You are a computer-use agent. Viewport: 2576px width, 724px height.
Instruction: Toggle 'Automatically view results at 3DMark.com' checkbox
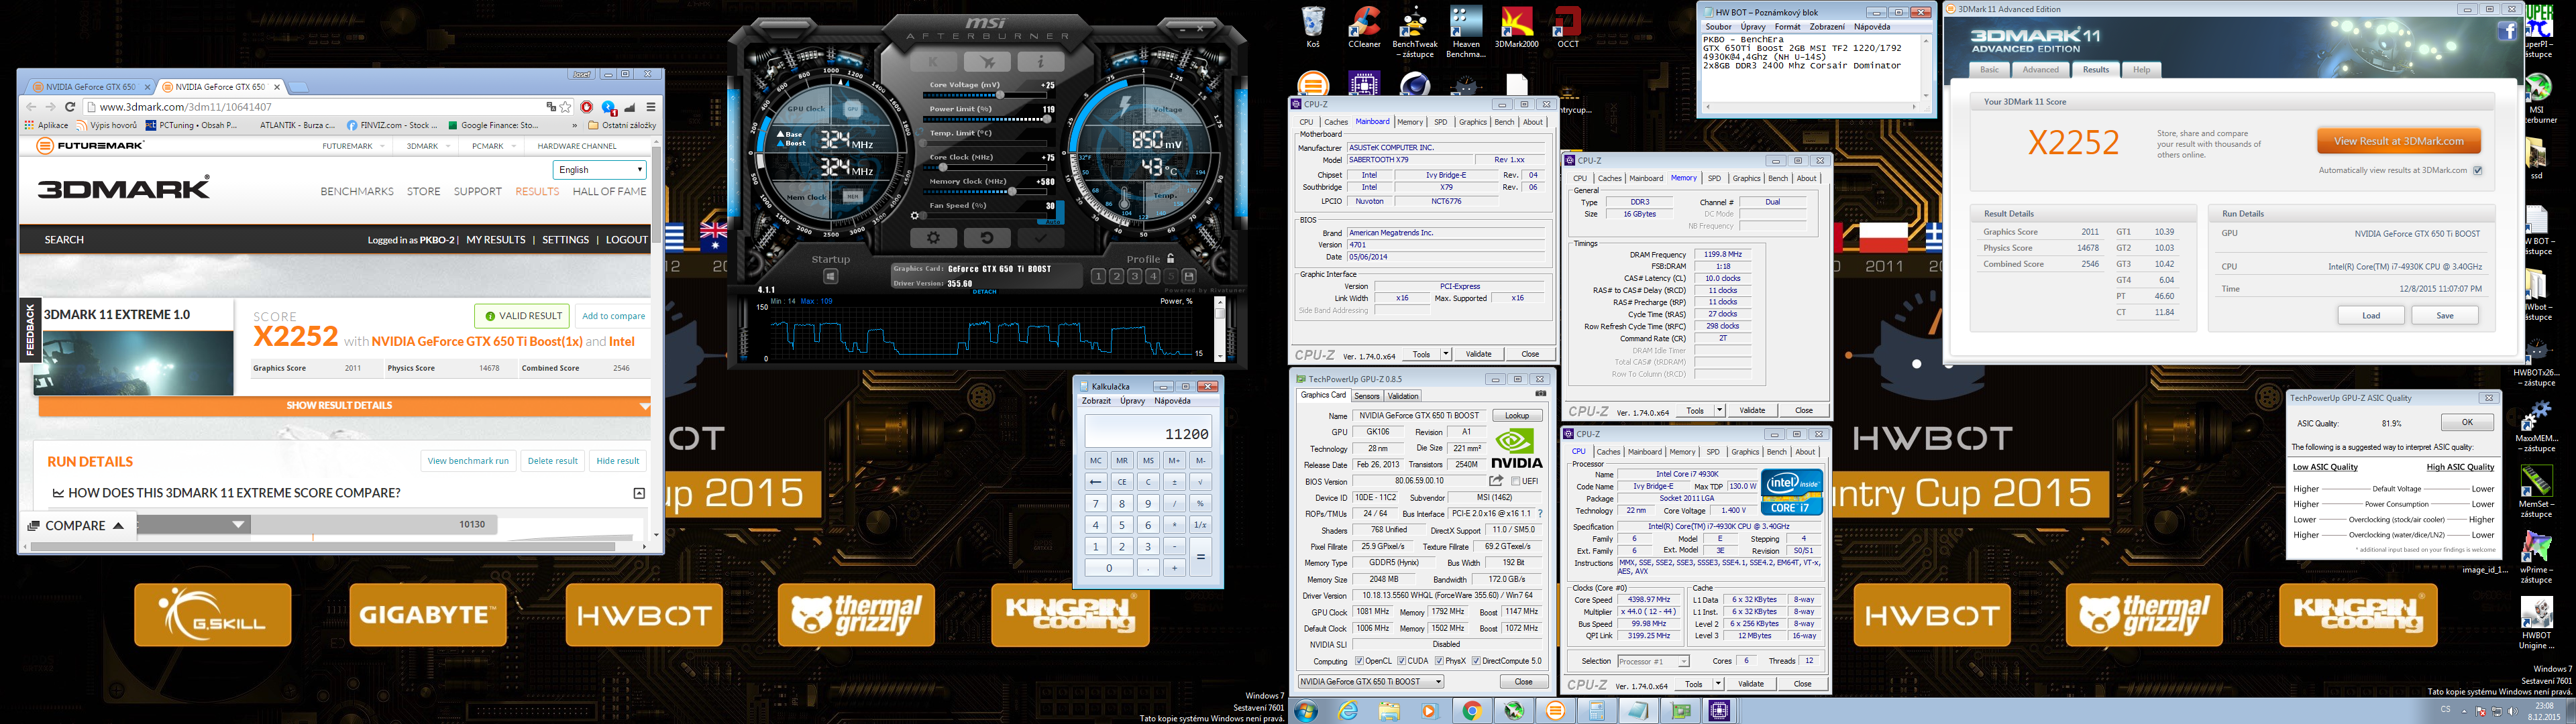(x=2477, y=170)
